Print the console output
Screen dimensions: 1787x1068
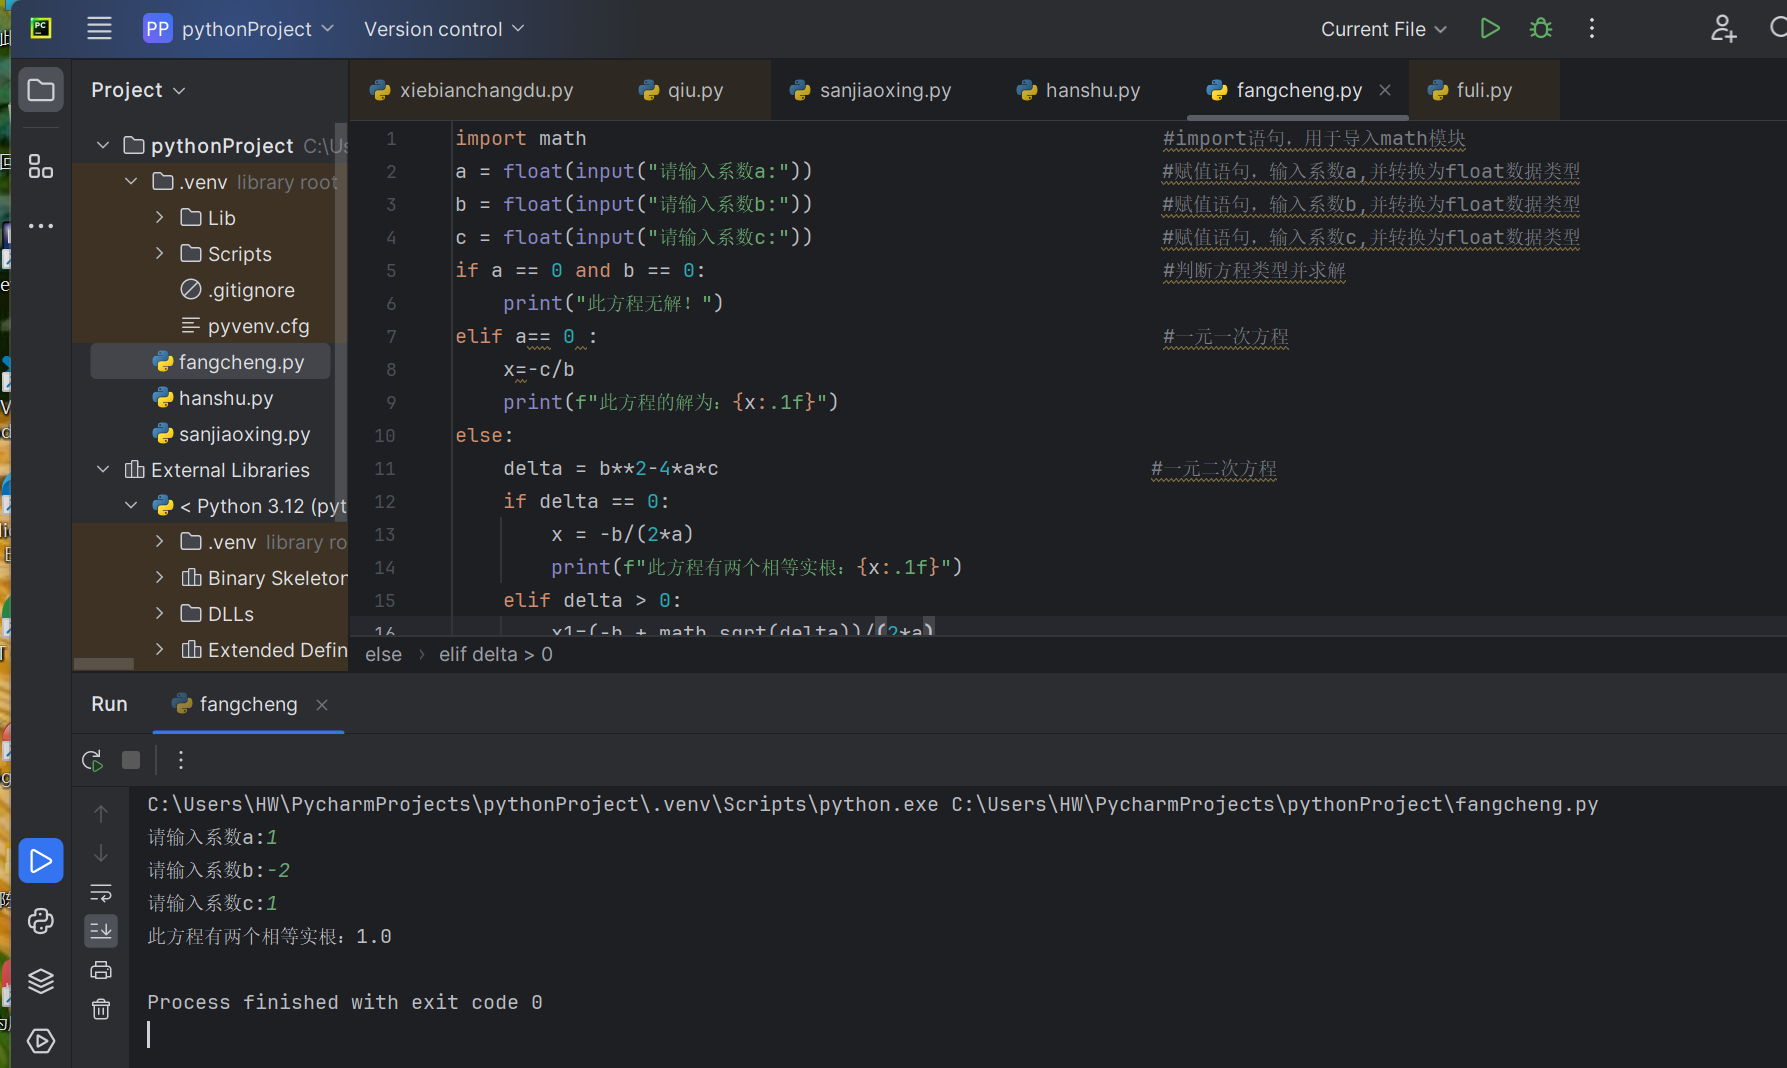pyautogui.click(x=100, y=969)
